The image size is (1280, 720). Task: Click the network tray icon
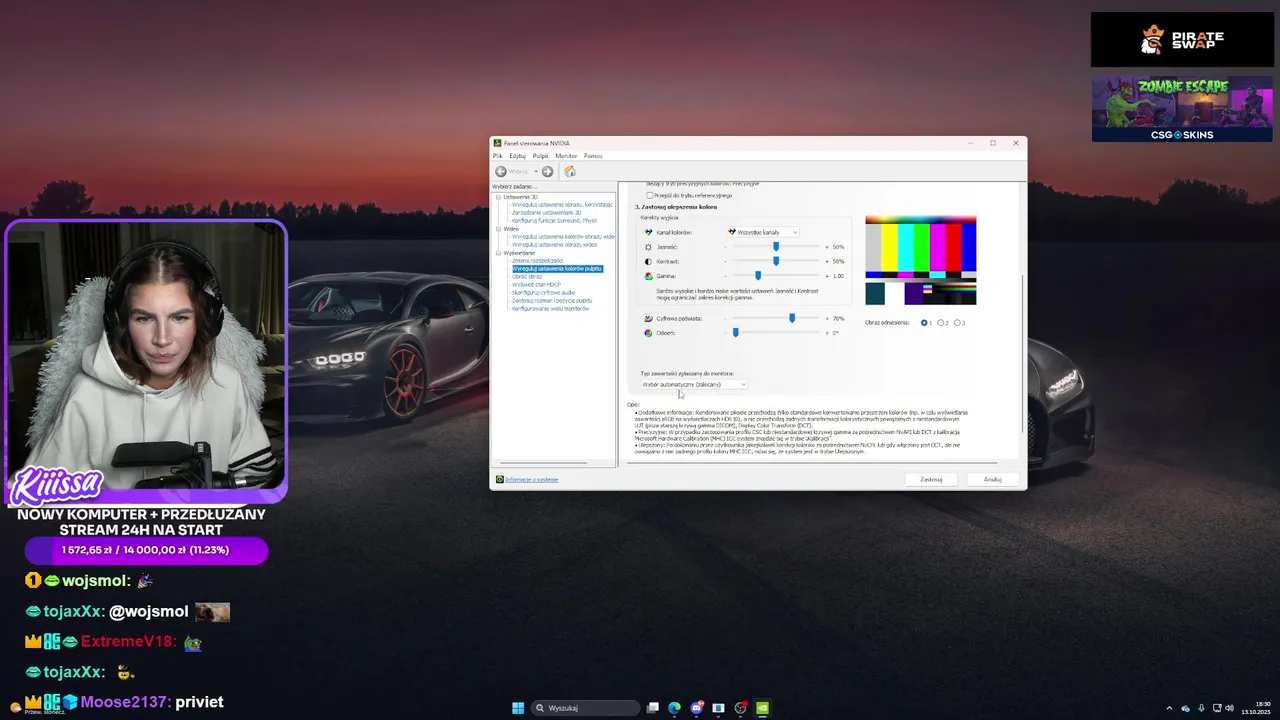pos(1215,708)
